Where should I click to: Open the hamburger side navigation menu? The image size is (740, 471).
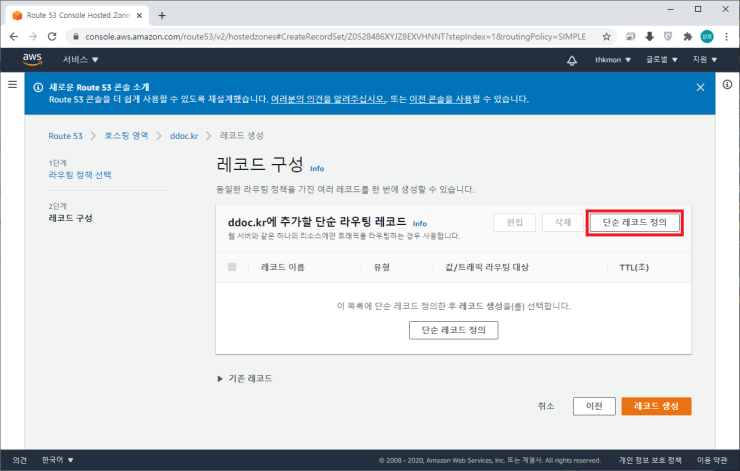point(12,86)
